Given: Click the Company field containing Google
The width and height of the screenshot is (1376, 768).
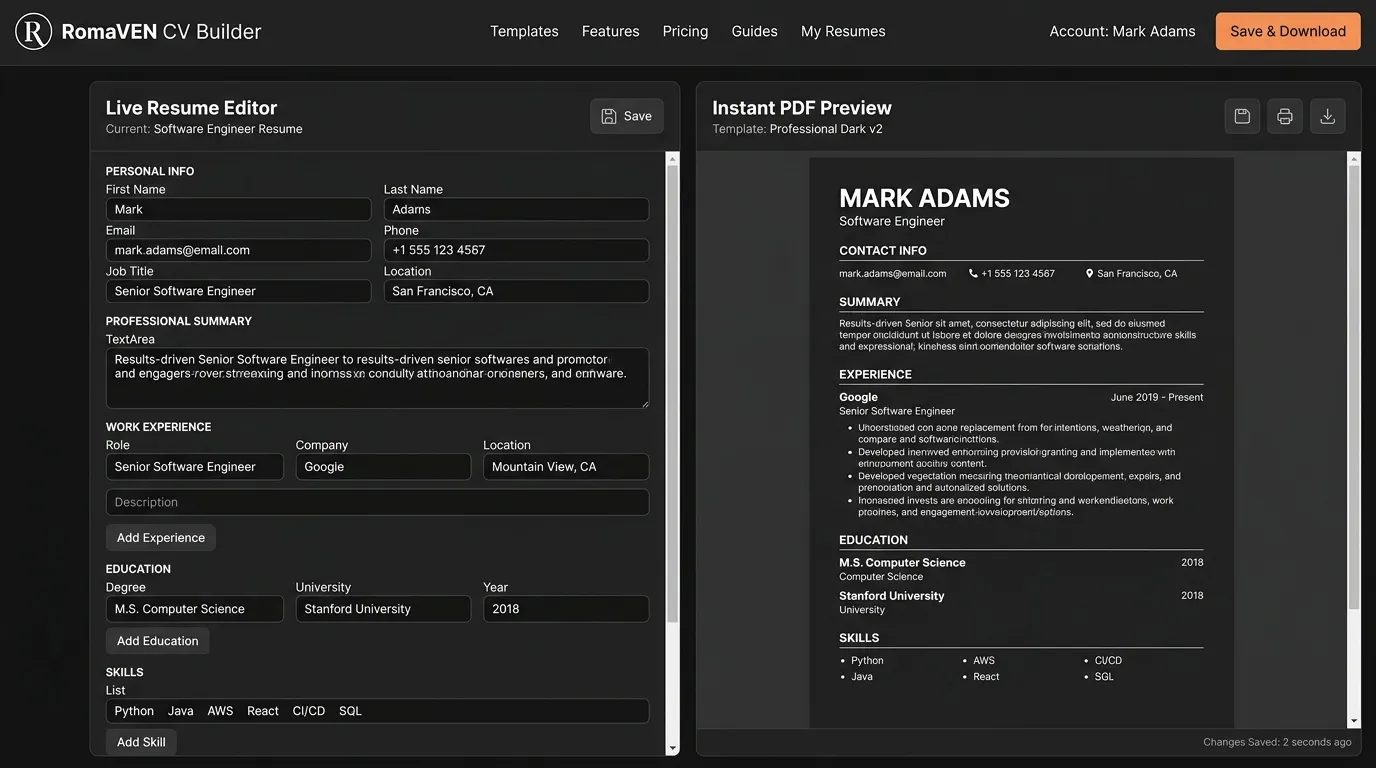Looking at the screenshot, I should point(383,467).
